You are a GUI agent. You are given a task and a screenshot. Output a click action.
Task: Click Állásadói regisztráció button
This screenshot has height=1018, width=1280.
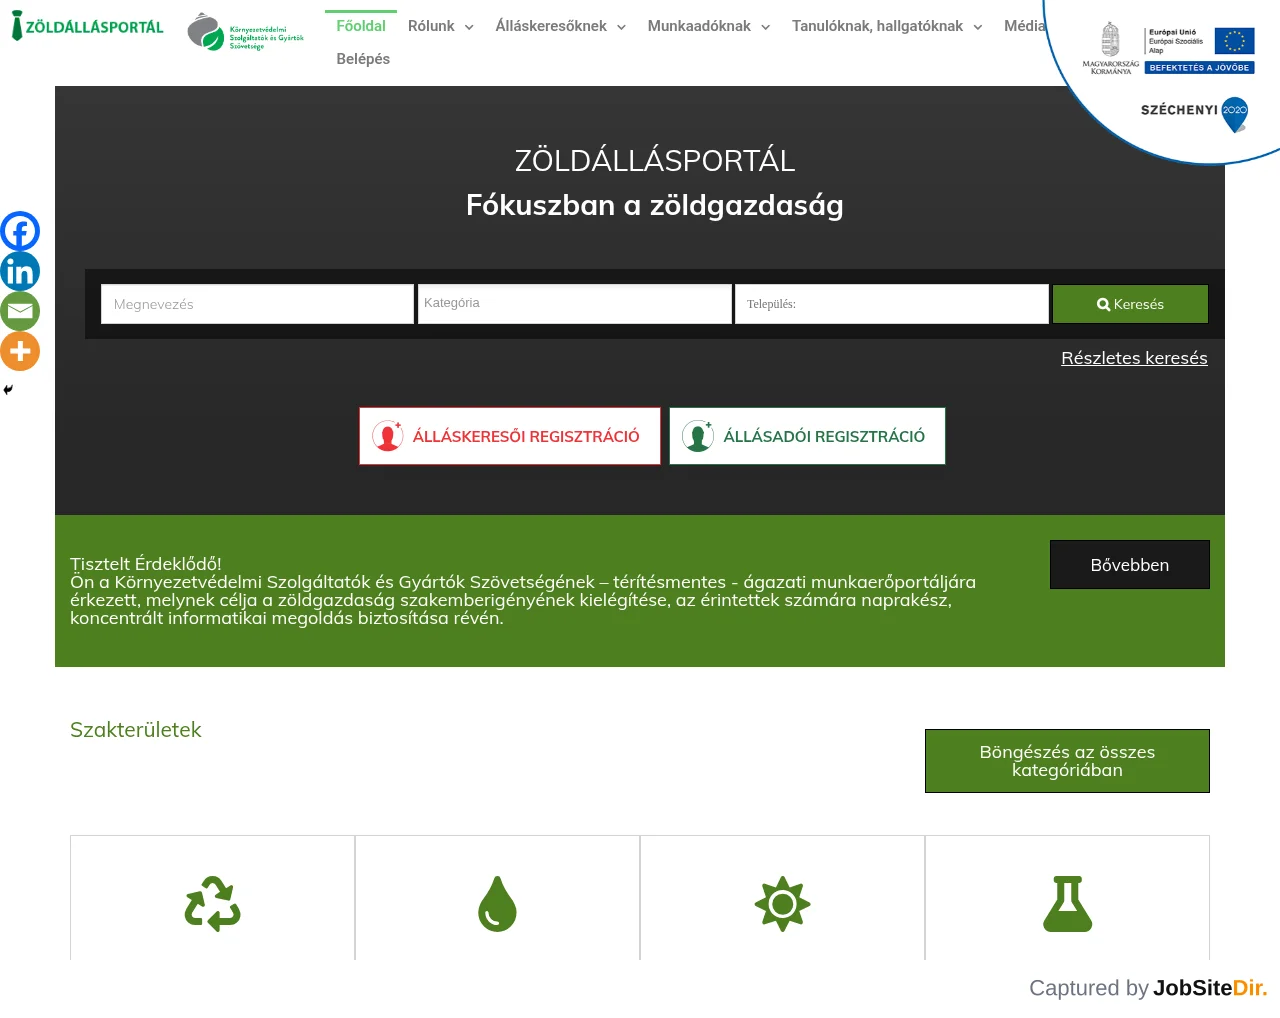(x=807, y=436)
